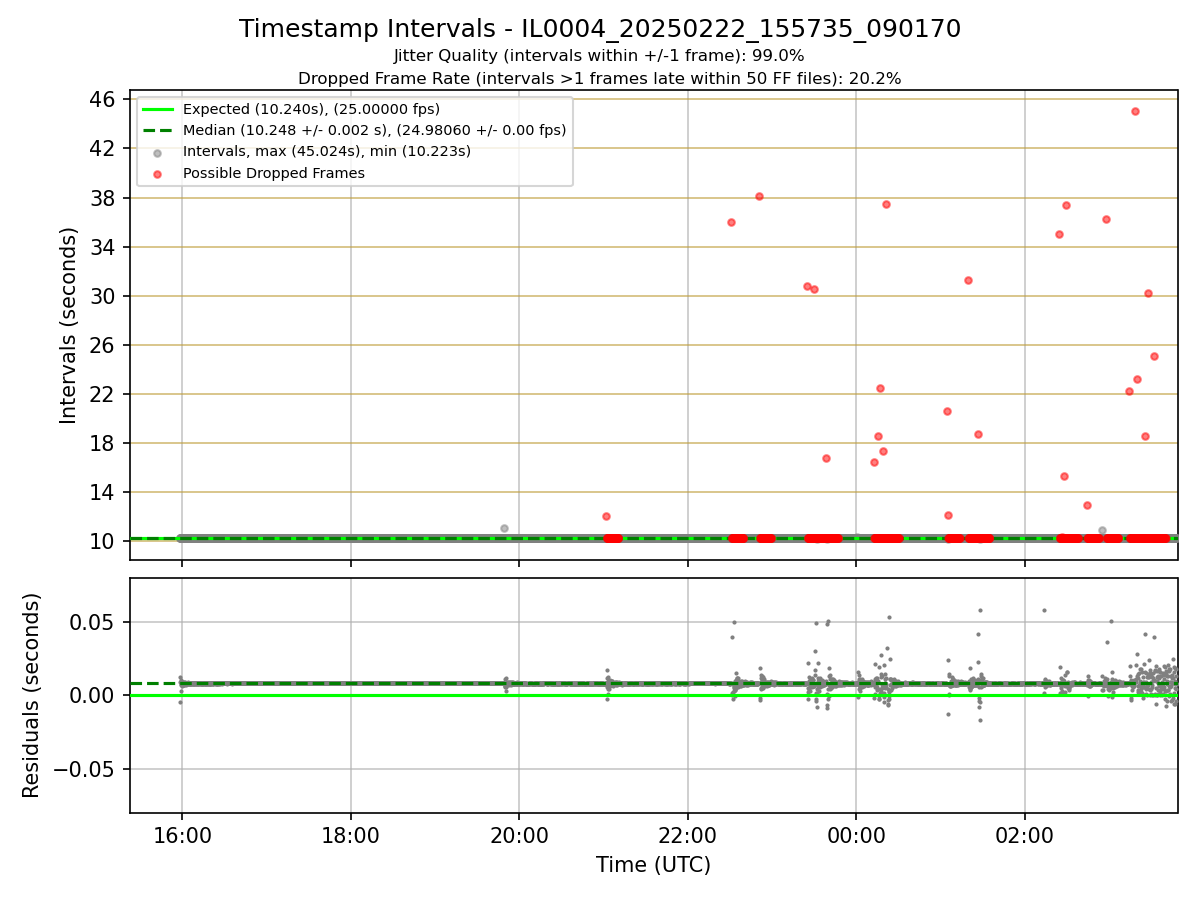Image resolution: width=1200 pixels, height=900 pixels.
Task: Click the 'Residuals (seconds)' y-axis label
Action: click(x=32, y=695)
